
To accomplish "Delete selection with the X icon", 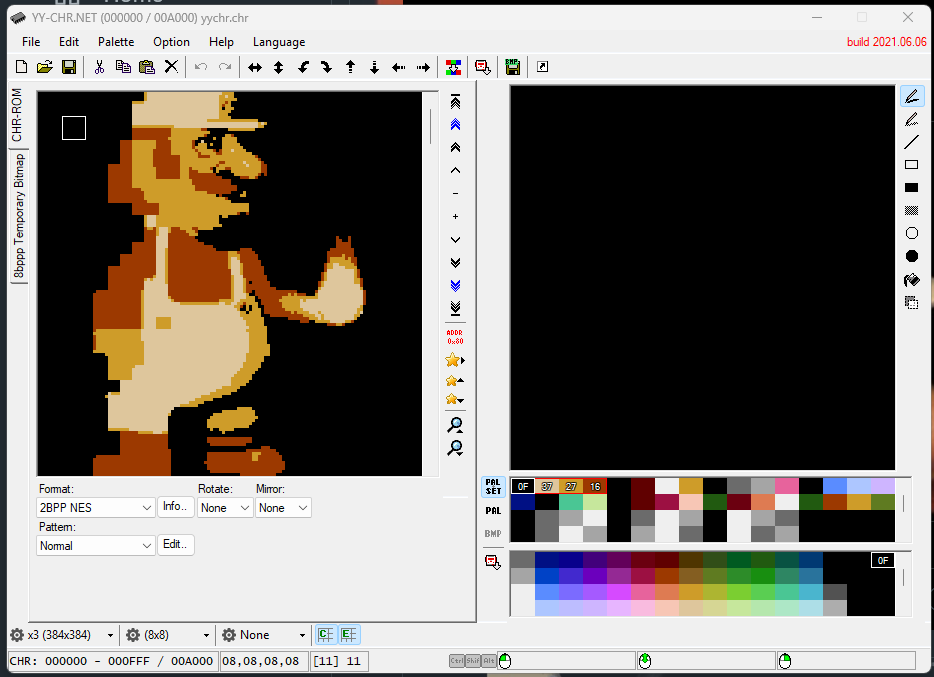I will (172, 67).
